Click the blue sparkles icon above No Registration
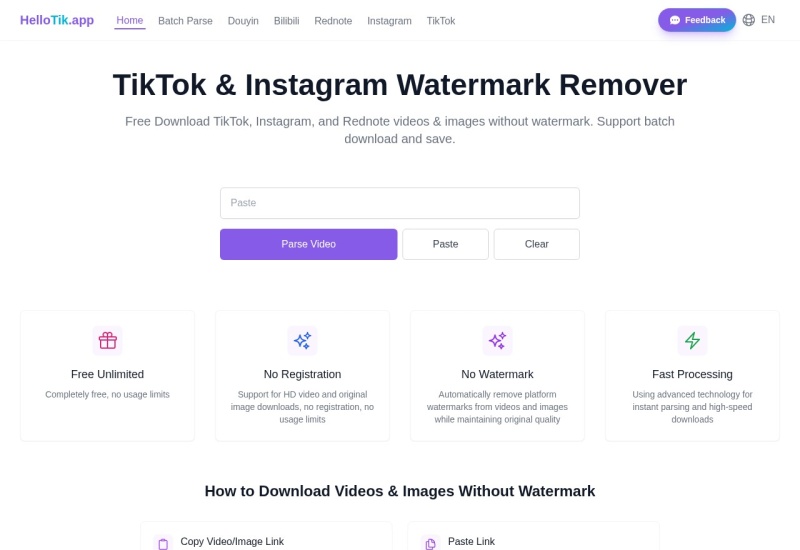The image size is (800, 550). [x=302, y=340]
